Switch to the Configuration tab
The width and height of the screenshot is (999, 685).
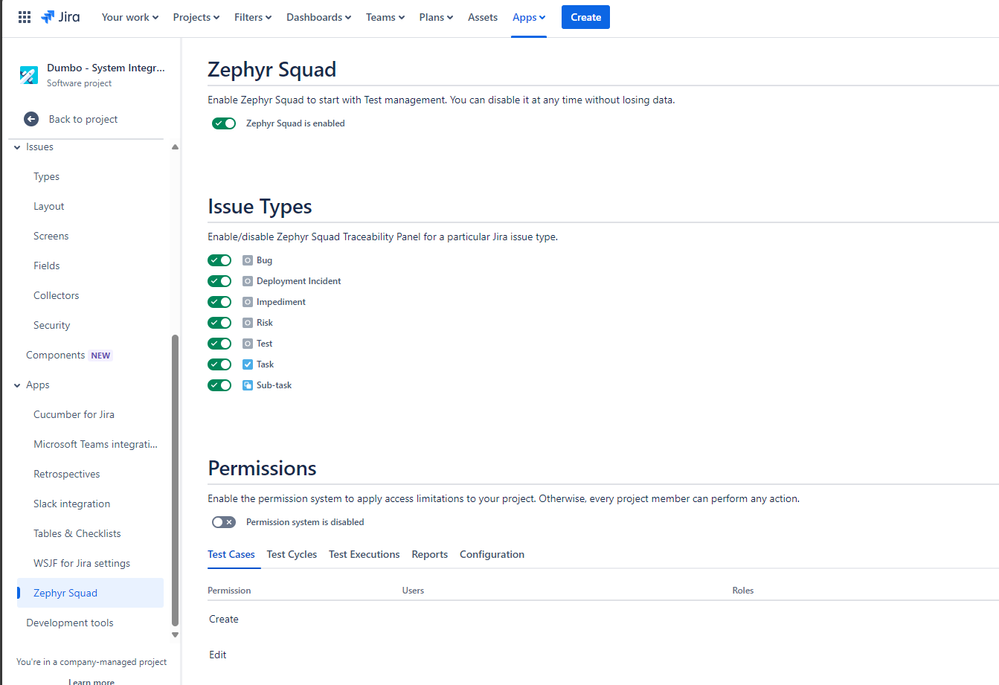click(x=492, y=554)
